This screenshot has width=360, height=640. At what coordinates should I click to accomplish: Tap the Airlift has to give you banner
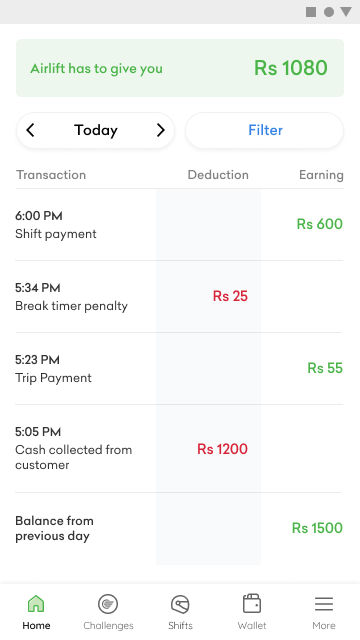click(180, 68)
